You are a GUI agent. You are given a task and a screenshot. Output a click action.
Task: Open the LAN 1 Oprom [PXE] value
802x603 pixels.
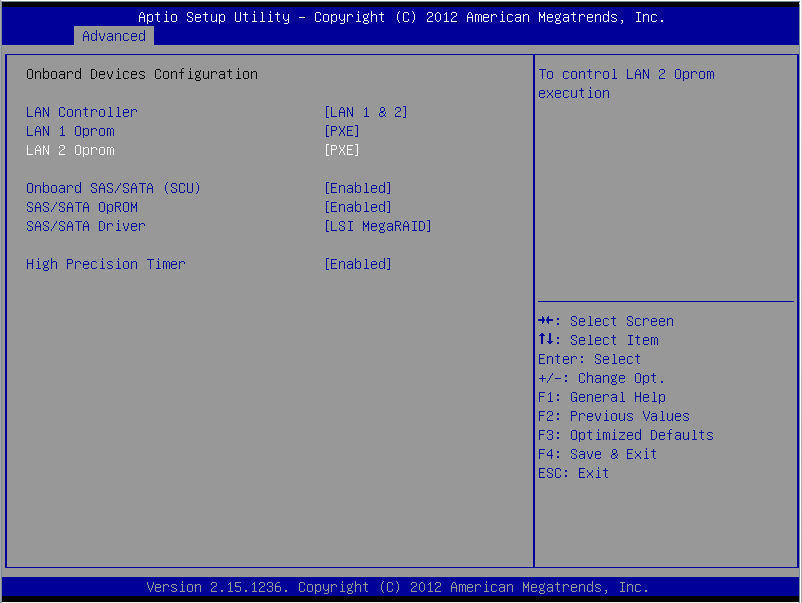[342, 131]
